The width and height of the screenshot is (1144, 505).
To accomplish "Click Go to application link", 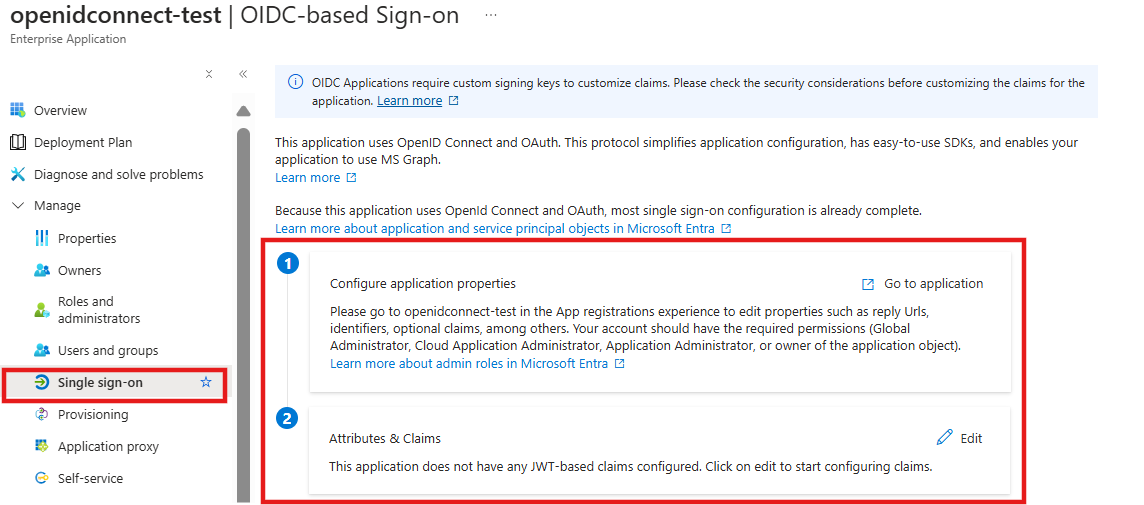I will [923, 284].
